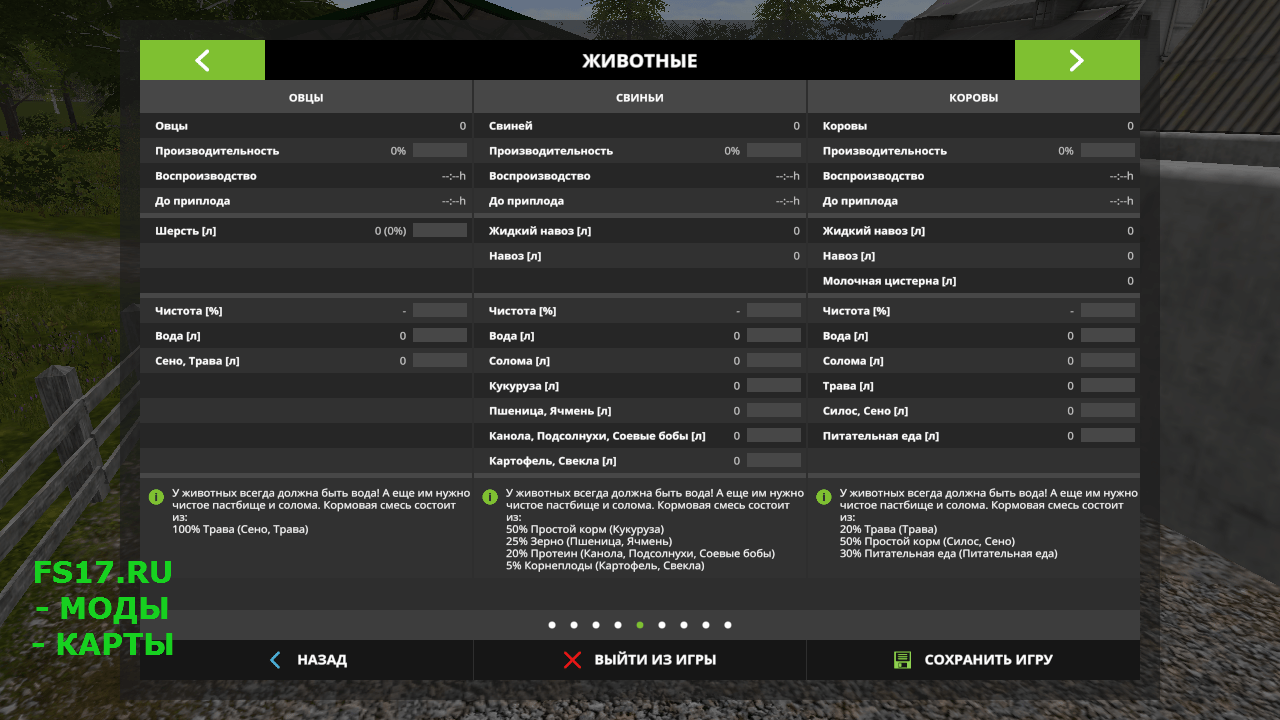Click cows Солома [л] label
This screenshot has width=1280, height=720.
coord(854,361)
